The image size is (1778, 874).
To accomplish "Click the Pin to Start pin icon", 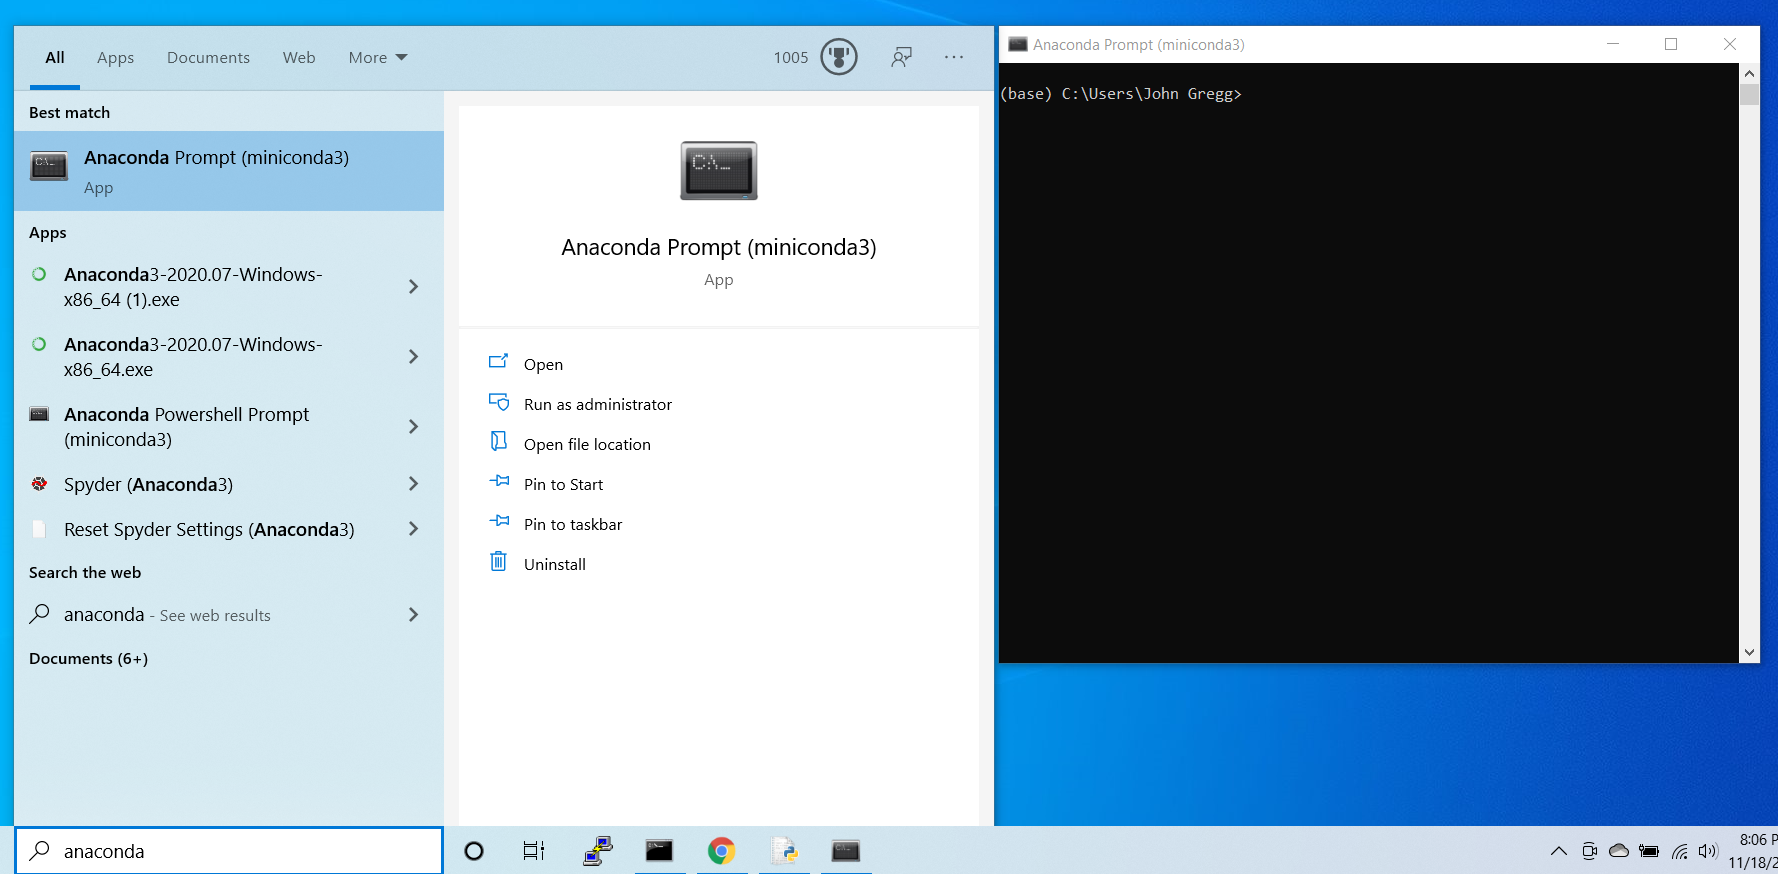I will [x=499, y=482].
